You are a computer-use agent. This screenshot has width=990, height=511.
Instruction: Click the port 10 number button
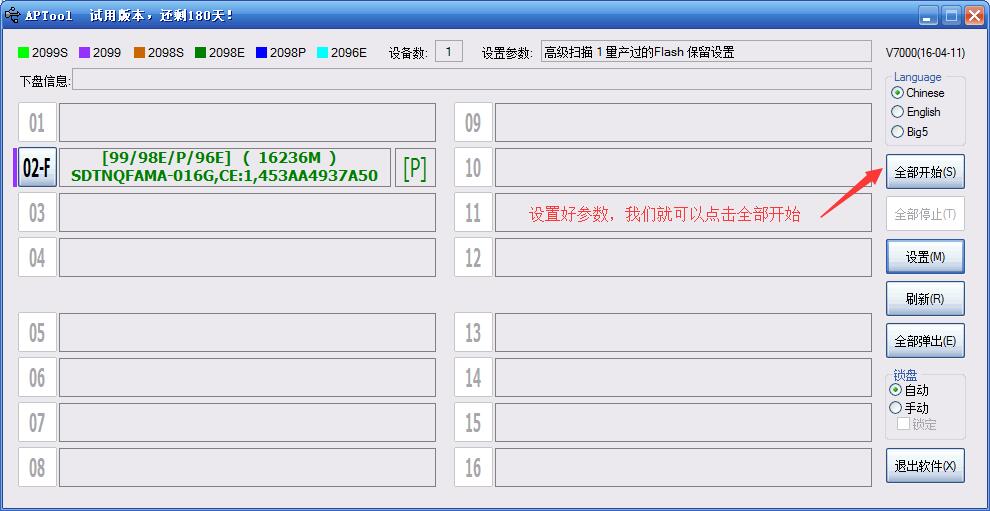click(474, 167)
